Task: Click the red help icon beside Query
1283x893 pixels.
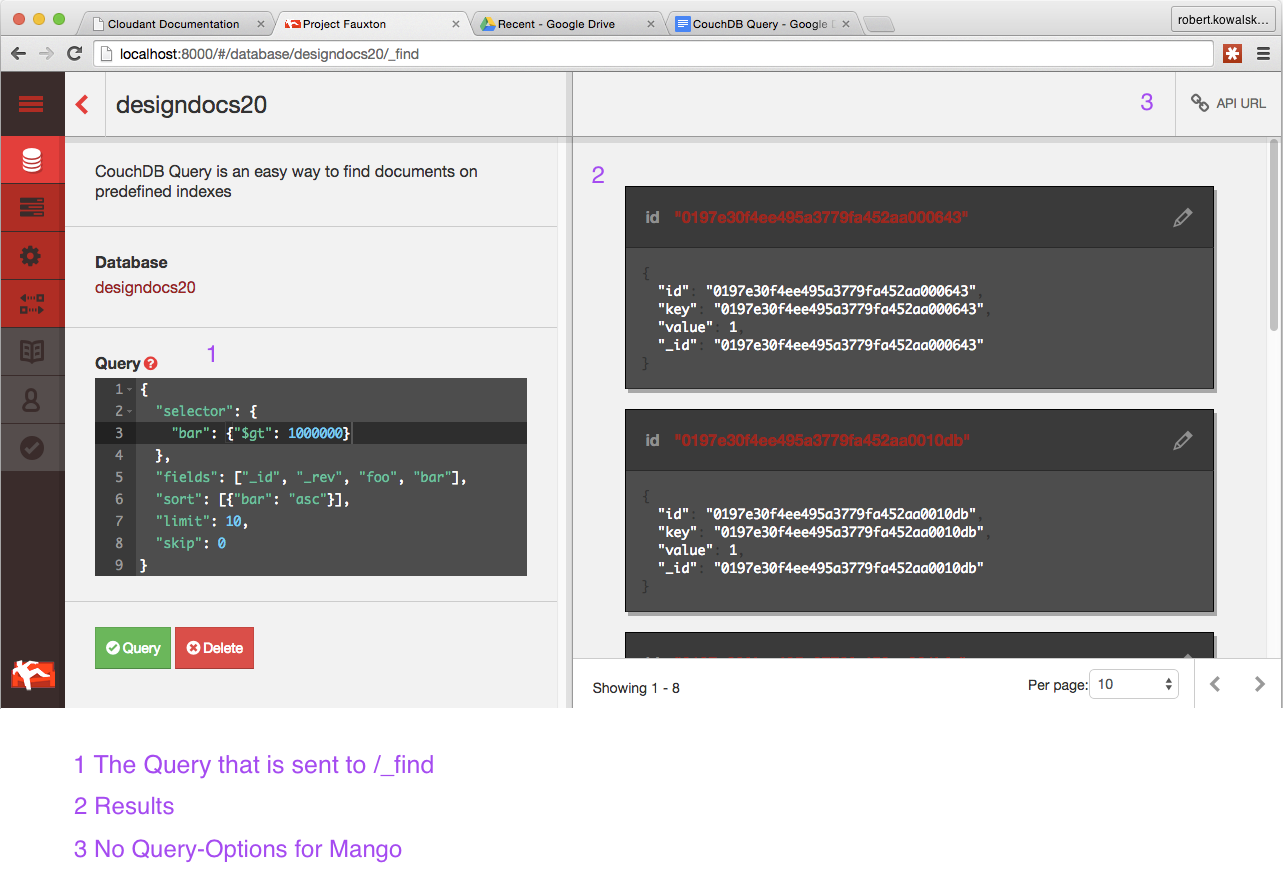Action: click(x=151, y=364)
